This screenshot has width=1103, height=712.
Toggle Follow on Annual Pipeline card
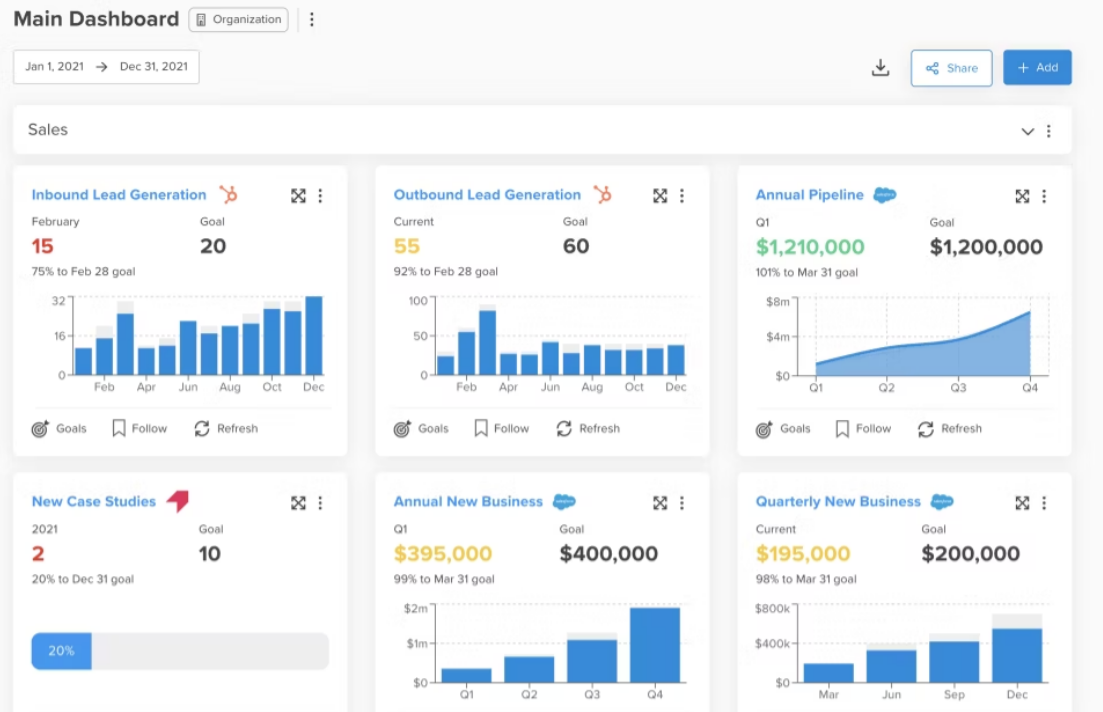coord(863,428)
